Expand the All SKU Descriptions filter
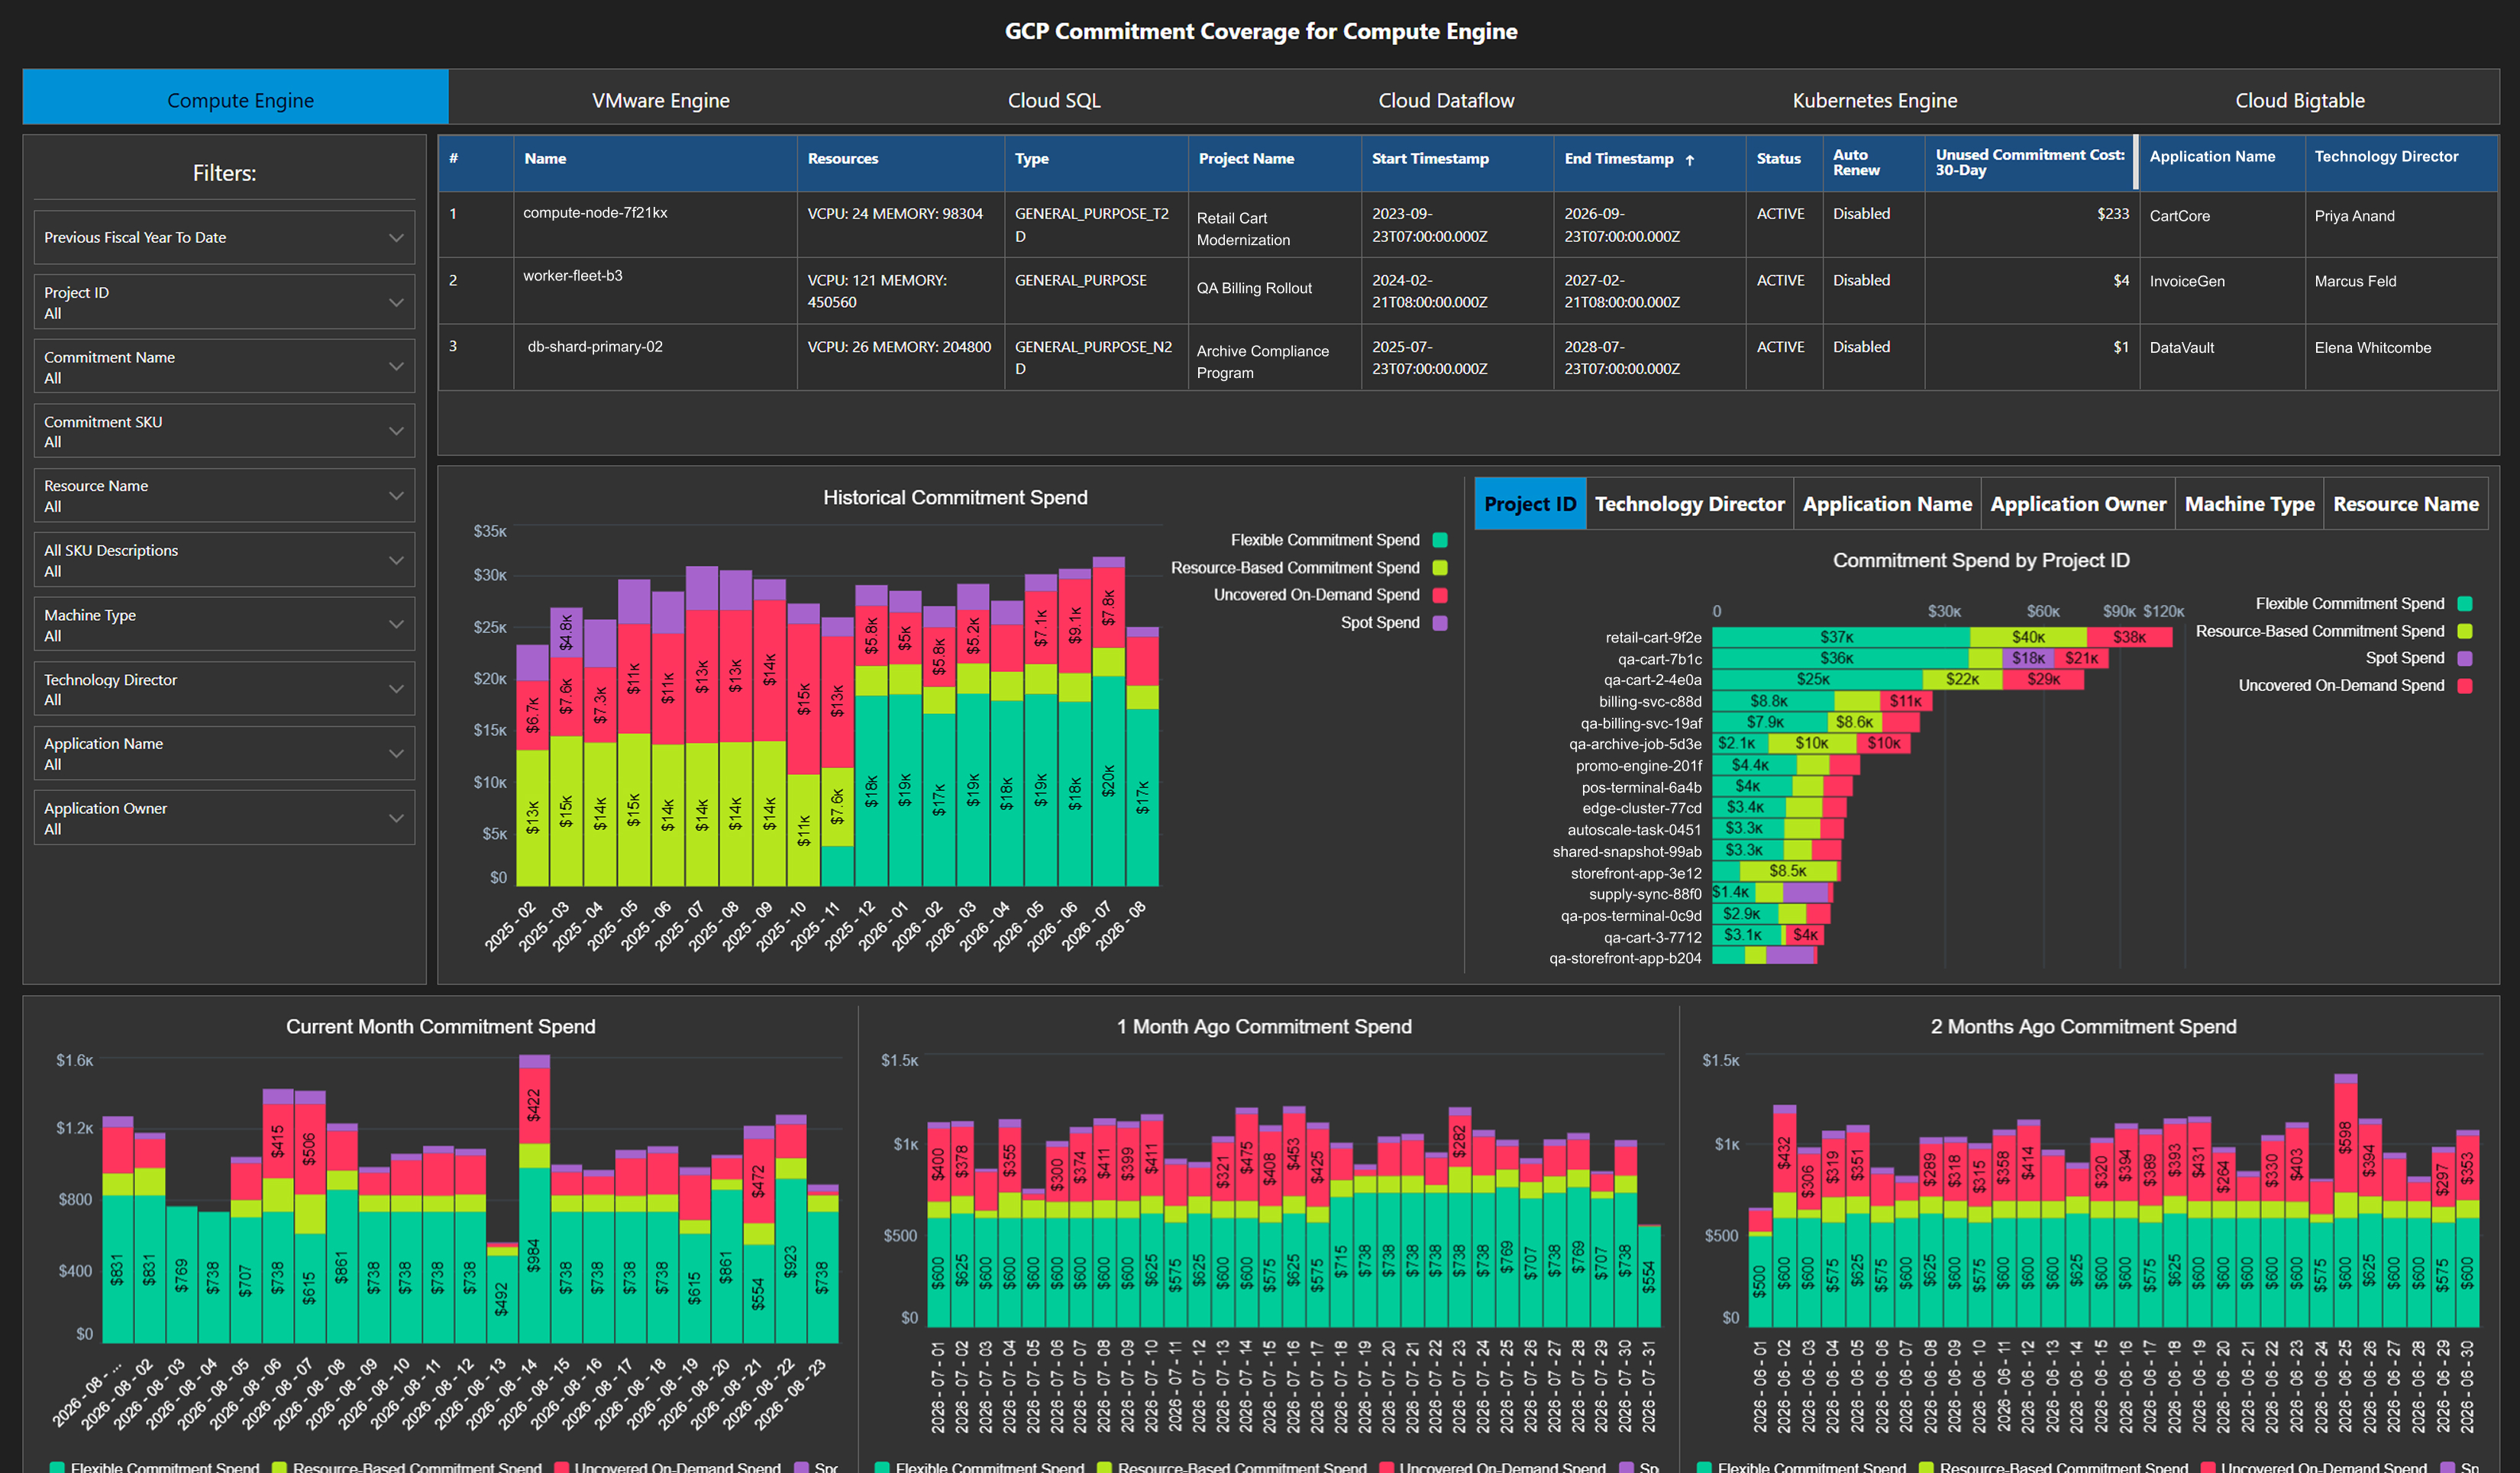 [x=224, y=560]
